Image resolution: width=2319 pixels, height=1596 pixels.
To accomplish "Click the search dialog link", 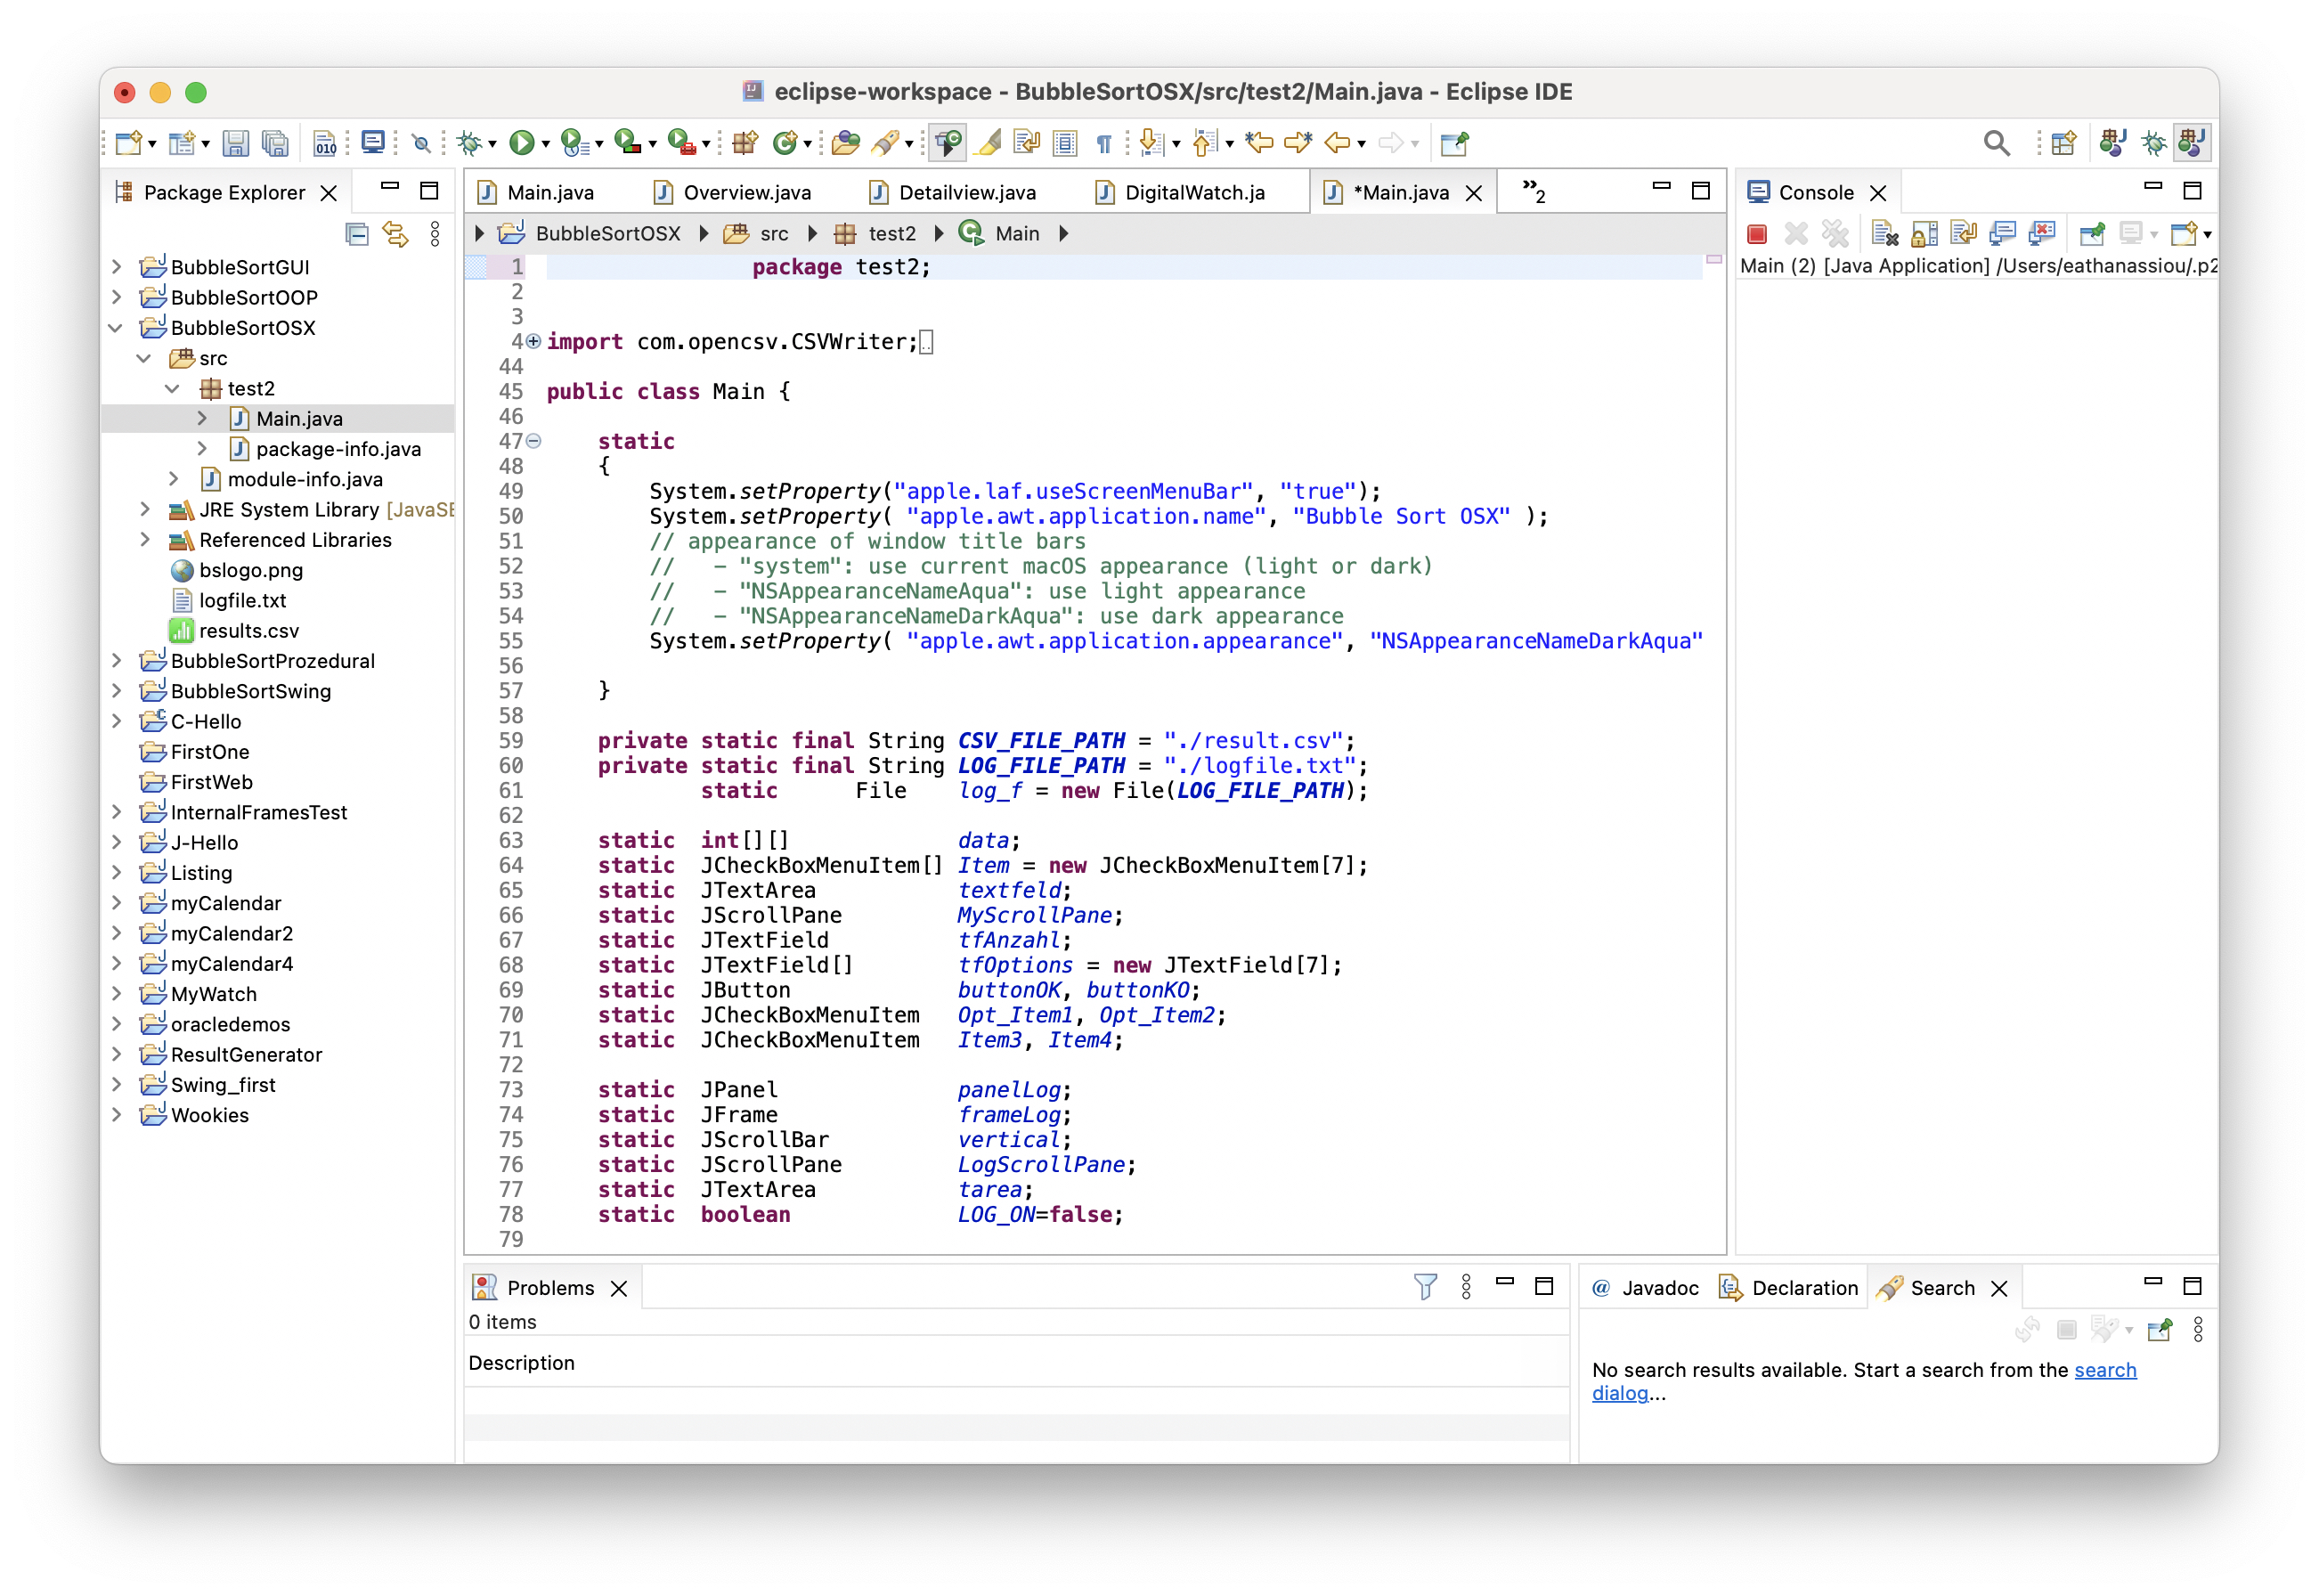I will [x=2104, y=1370].
